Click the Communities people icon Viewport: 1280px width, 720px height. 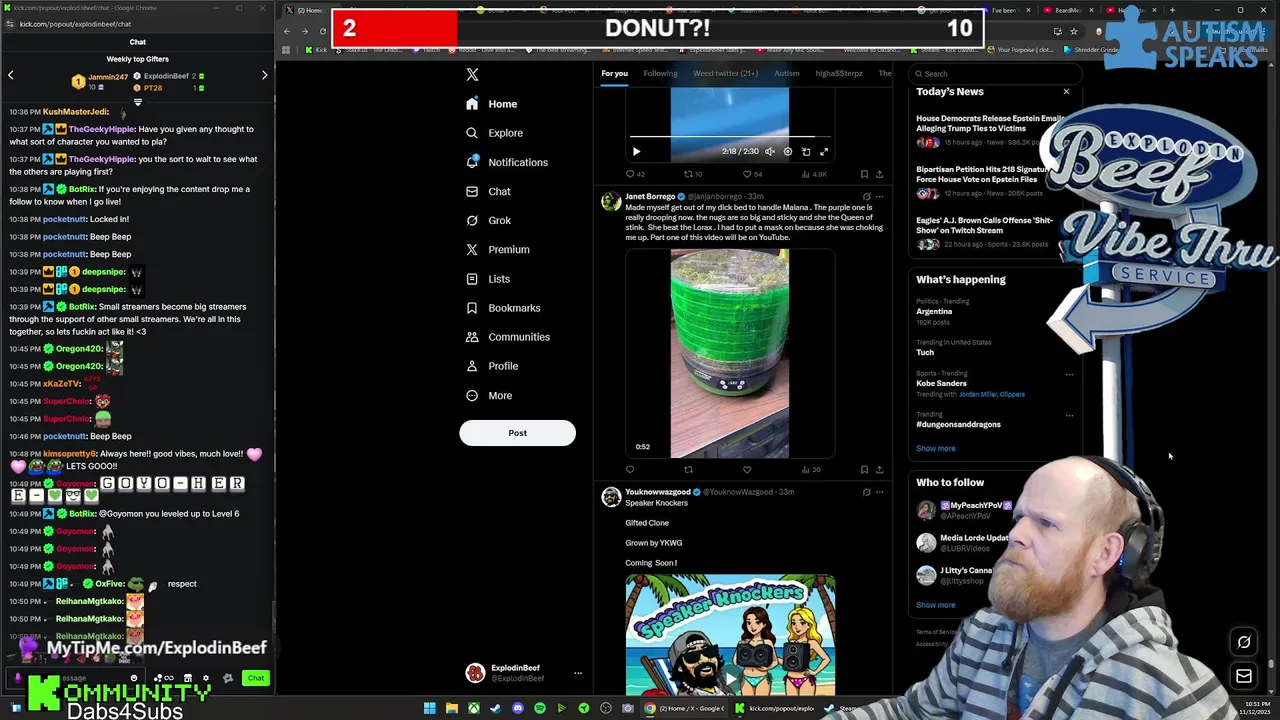coord(472,337)
